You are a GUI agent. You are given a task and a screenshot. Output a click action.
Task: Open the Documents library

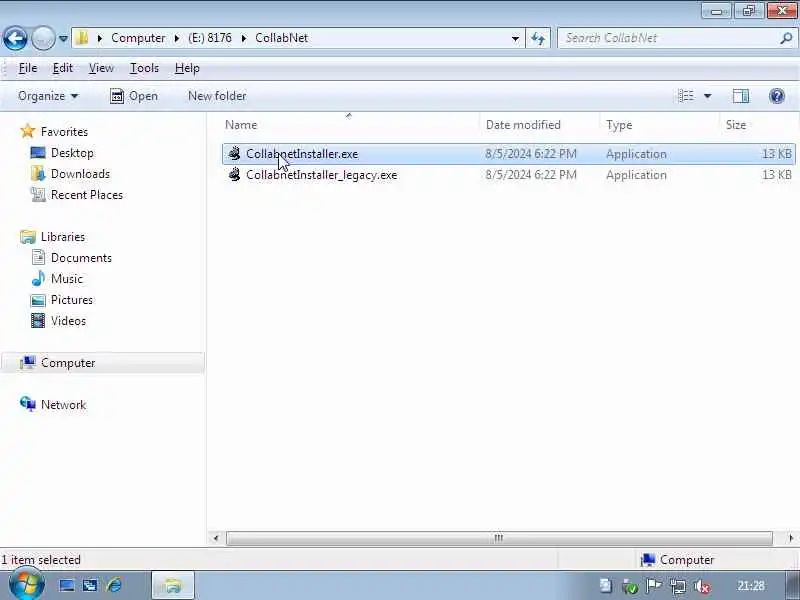click(81, 258)
